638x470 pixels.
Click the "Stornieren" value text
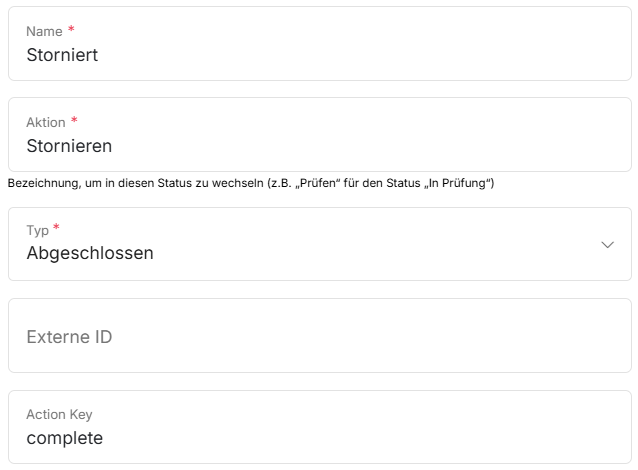tap(69, 146)
